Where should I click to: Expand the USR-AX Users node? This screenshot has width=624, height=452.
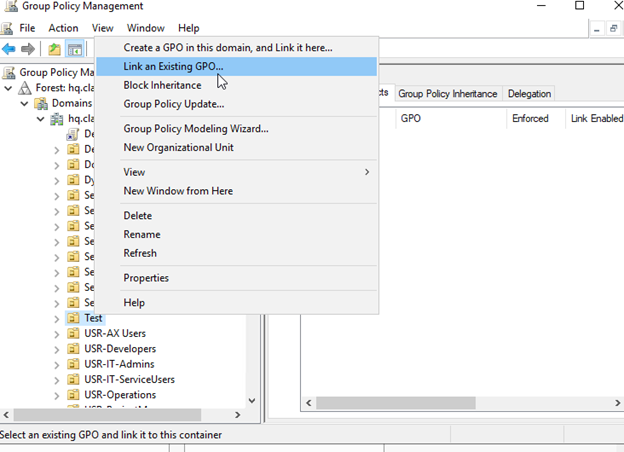tap(57, 334)
